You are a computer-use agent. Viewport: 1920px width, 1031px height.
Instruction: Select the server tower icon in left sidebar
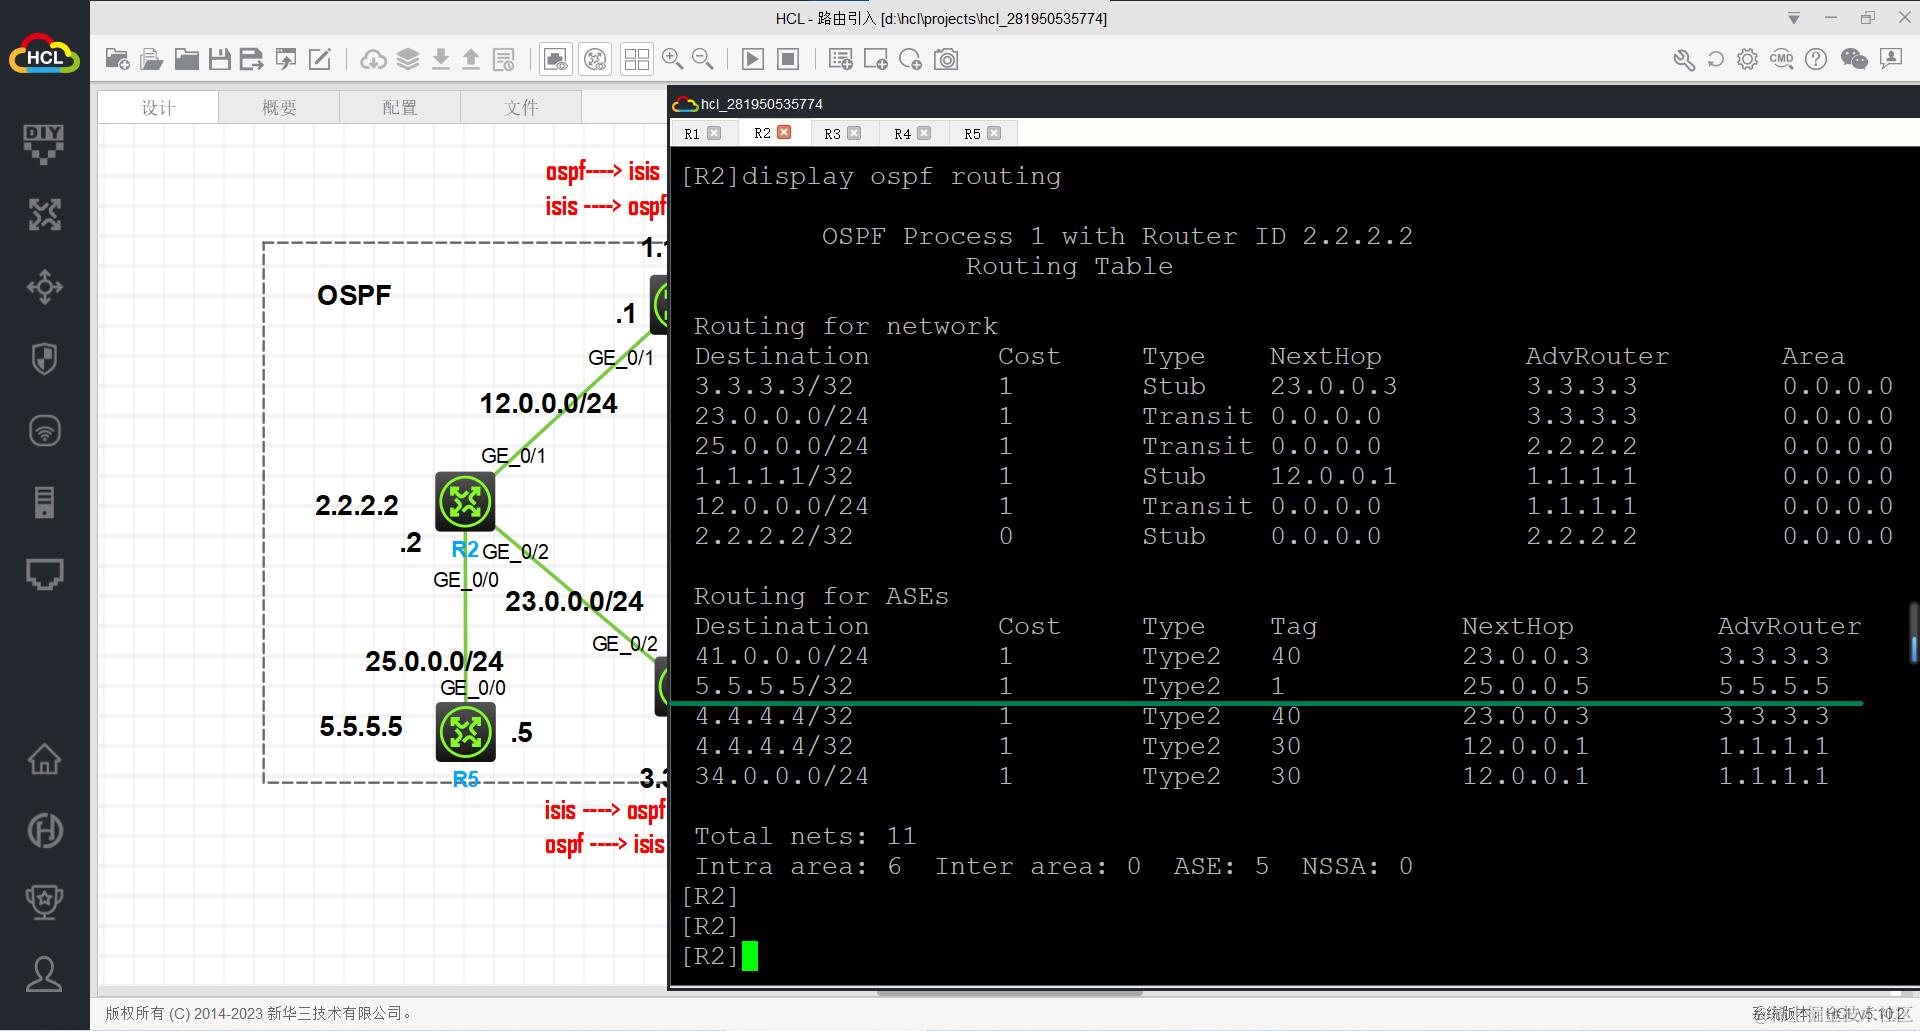pyautogui.click(x=44, y=502)
